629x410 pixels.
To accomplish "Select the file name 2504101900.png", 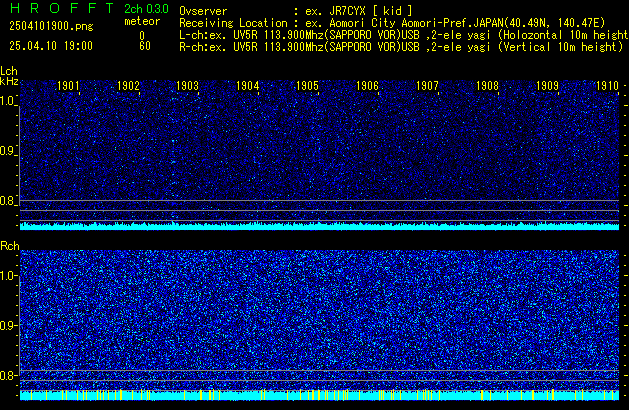I will coord(51,26).
